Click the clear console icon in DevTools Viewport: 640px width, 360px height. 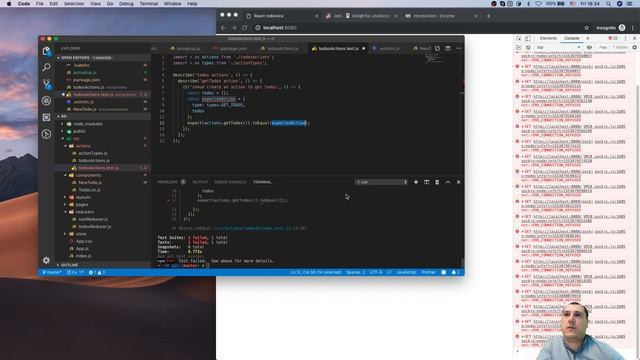pyautogui.click(x=527, y=47)
